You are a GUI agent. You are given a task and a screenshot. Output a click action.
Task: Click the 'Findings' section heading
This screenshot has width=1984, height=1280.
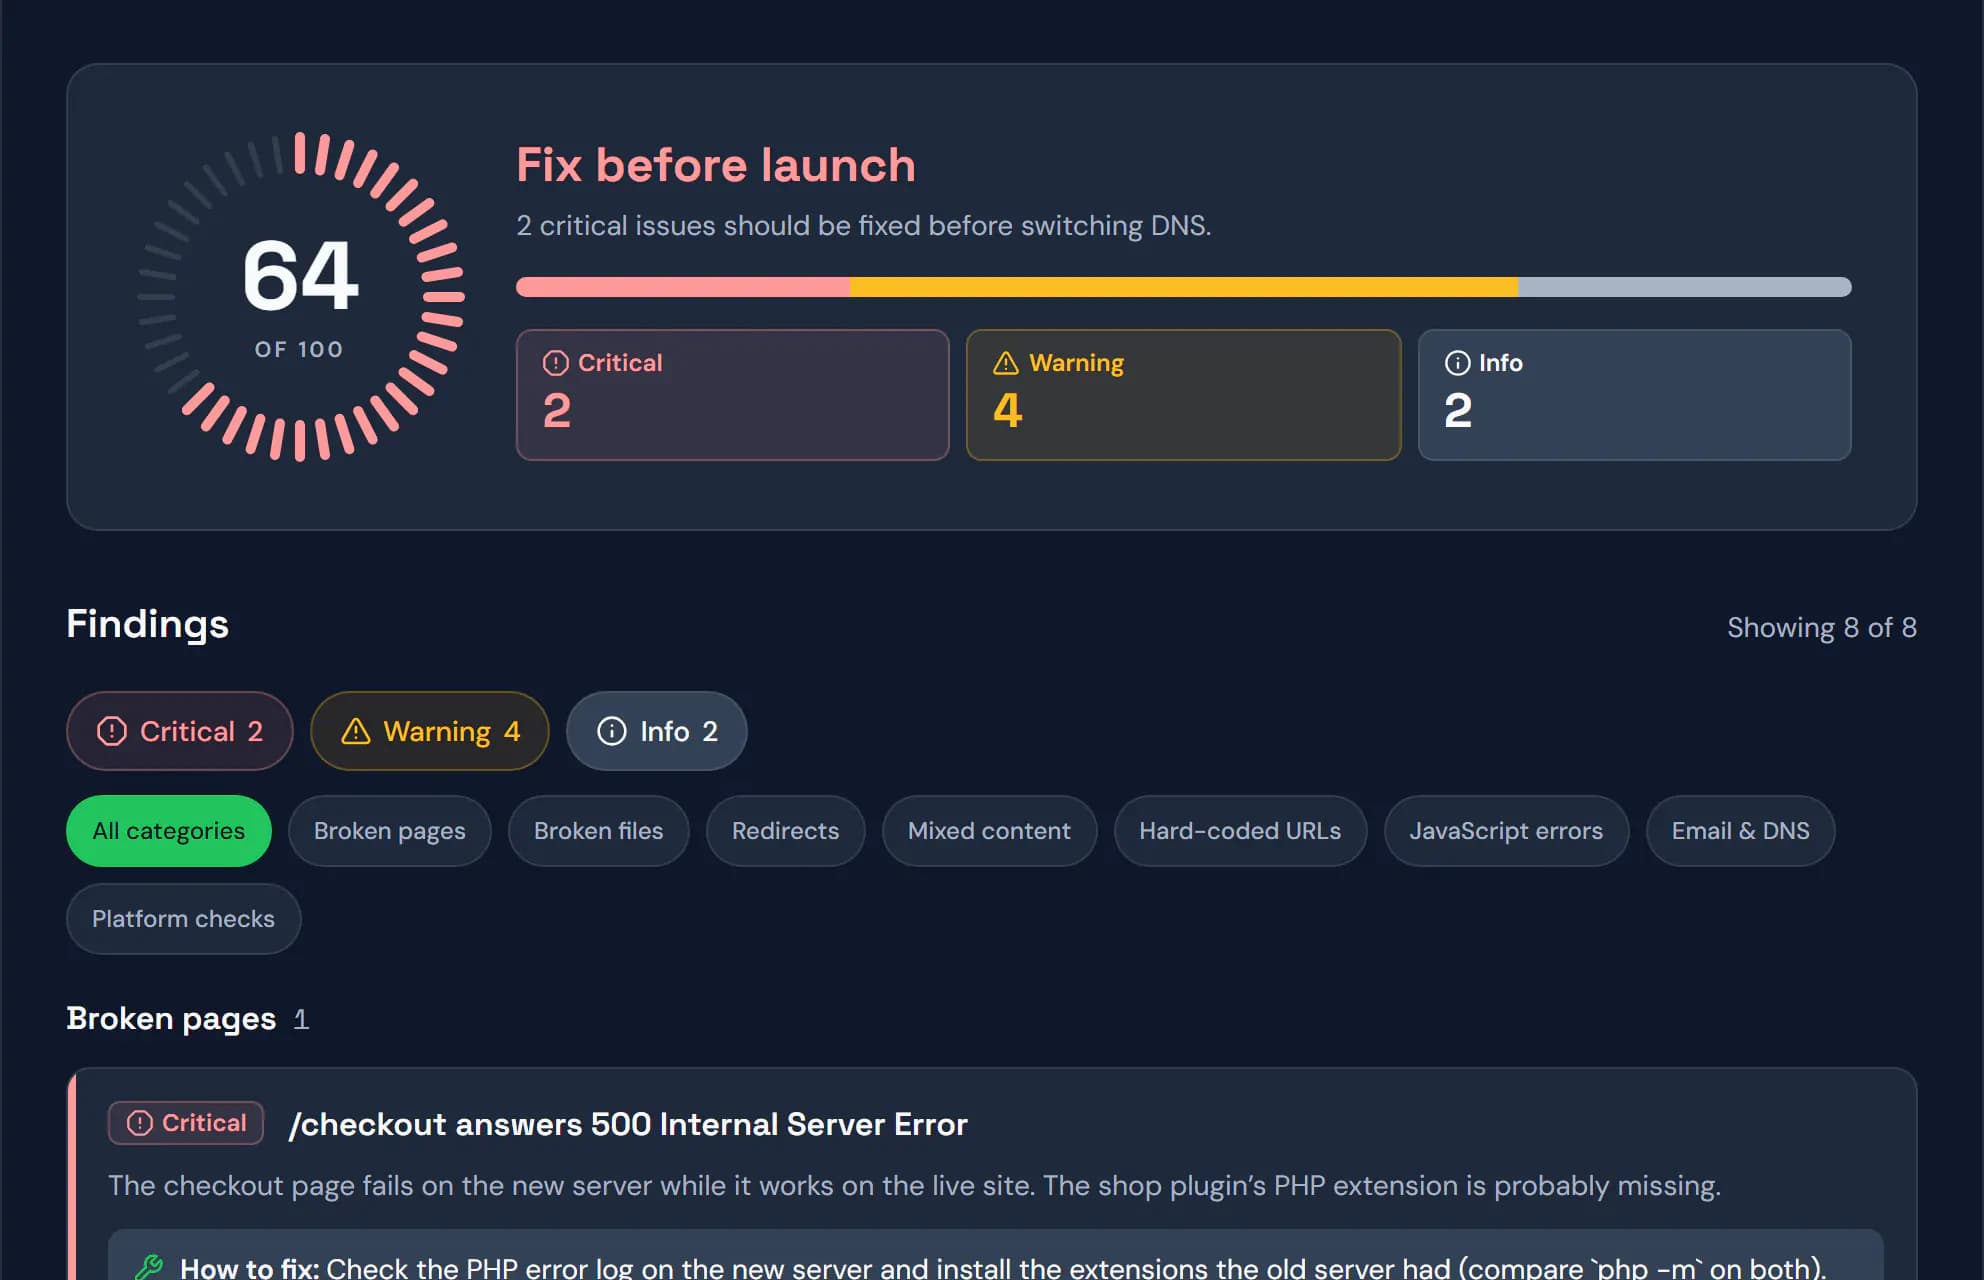tap(148, 624)
